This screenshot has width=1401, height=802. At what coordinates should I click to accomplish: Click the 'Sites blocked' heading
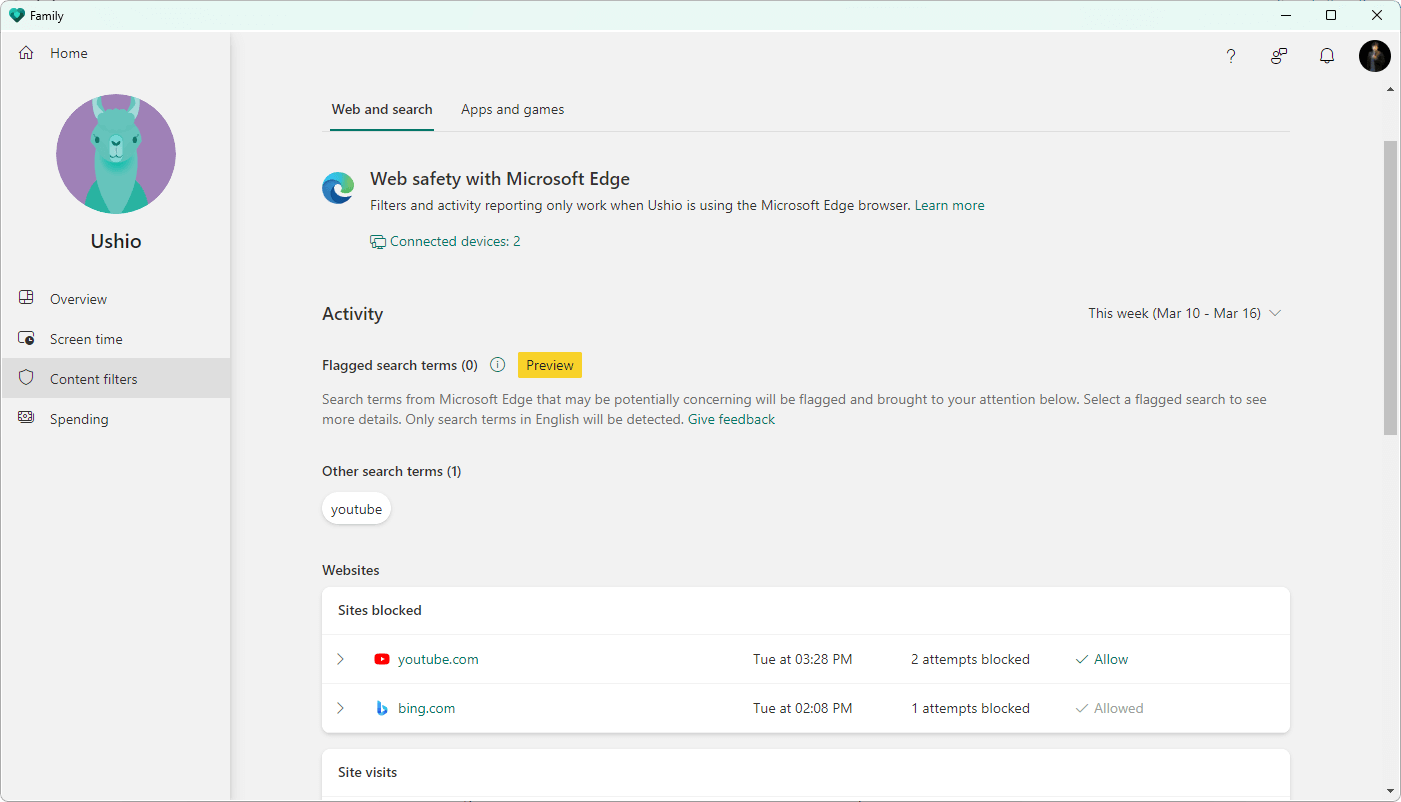point(380,611)
